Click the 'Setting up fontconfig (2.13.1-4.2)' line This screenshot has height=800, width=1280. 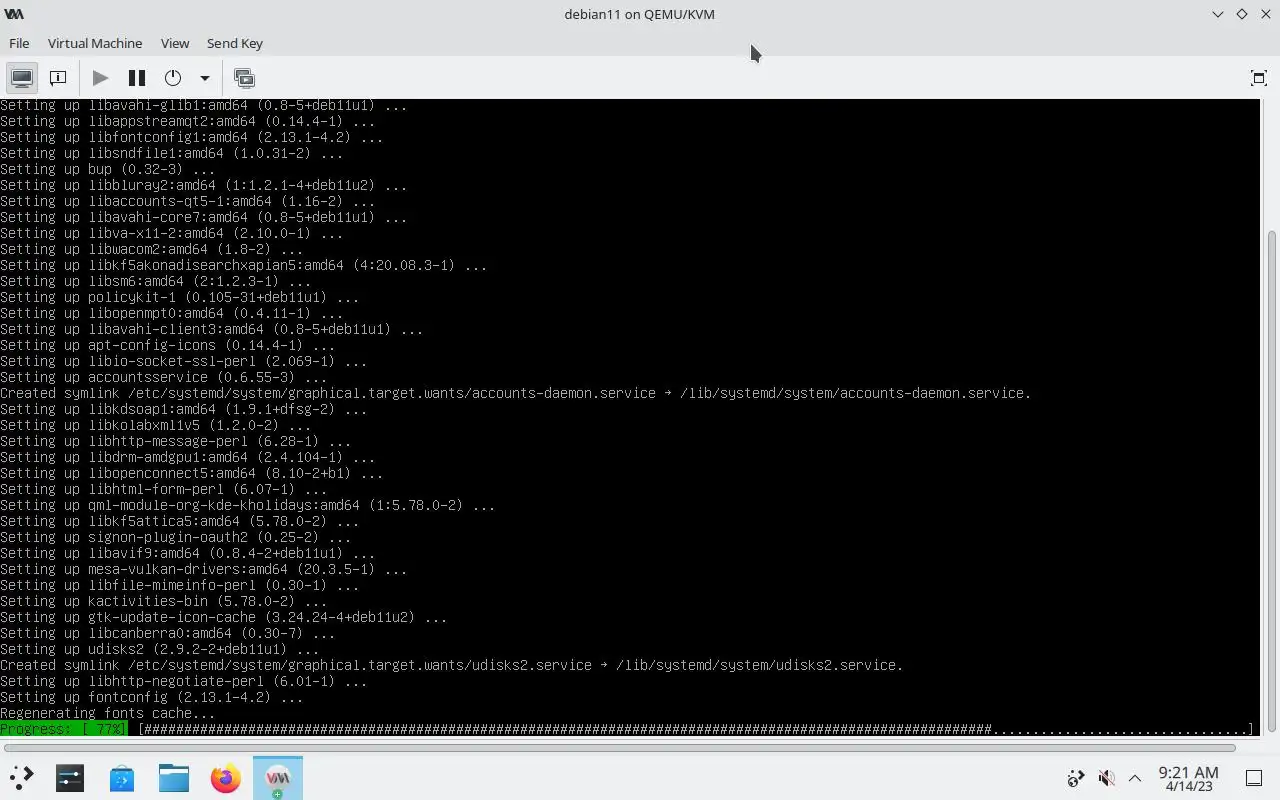152,697
